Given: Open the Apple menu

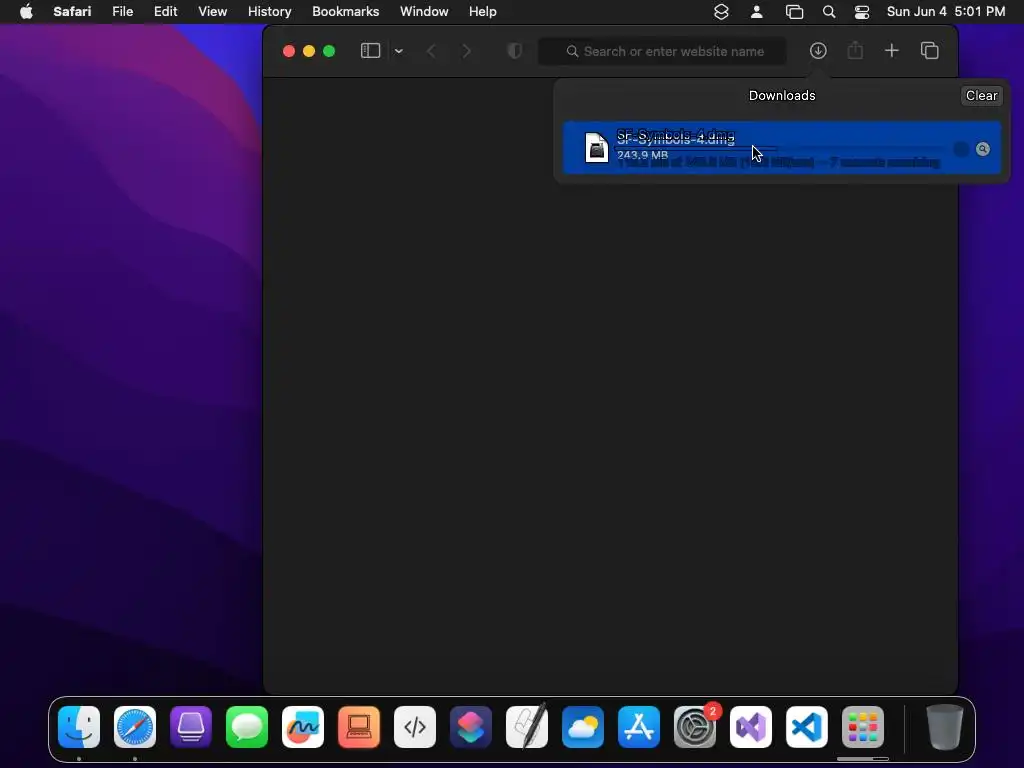Looking at the screenshot, I should click(x=26, y=12).
